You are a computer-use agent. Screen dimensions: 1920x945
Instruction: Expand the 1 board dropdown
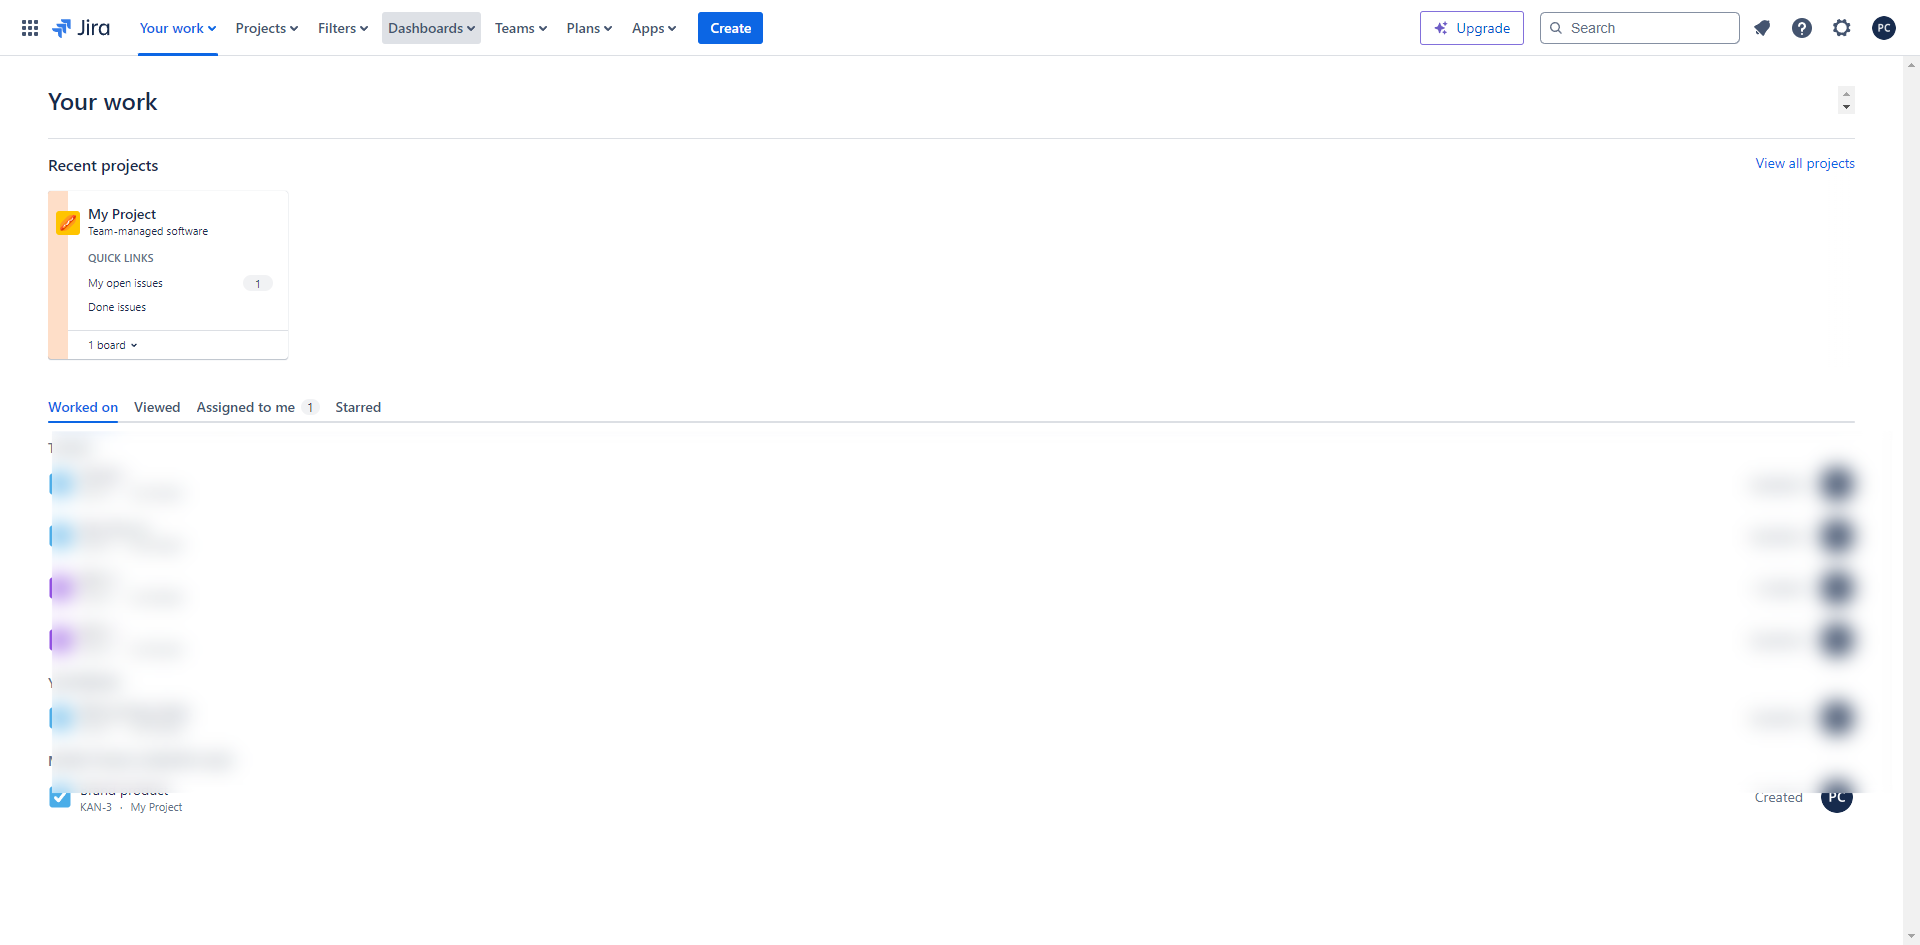pos(113,345)
